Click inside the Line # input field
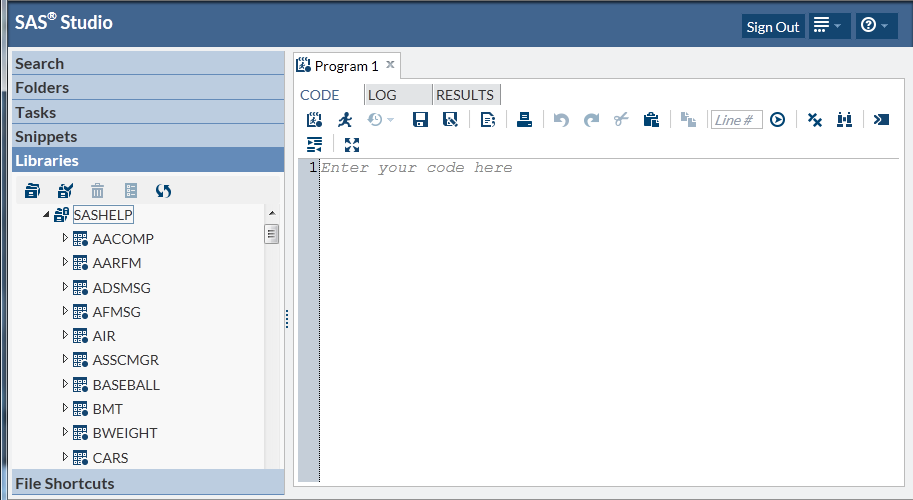 [737, 120]
